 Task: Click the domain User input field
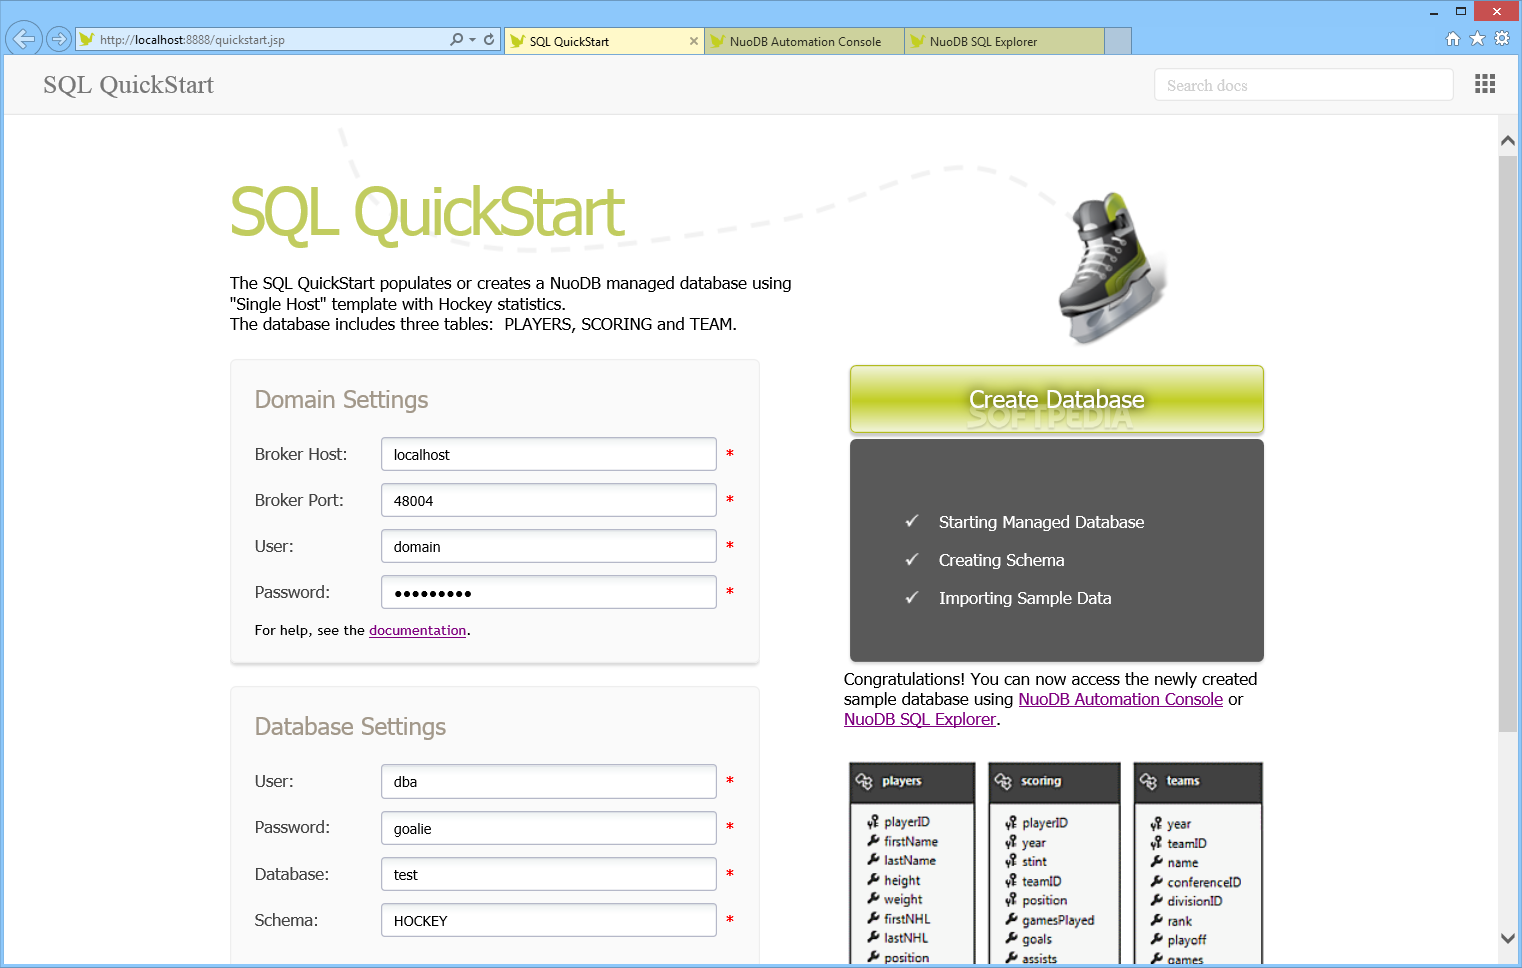(548, 546)
